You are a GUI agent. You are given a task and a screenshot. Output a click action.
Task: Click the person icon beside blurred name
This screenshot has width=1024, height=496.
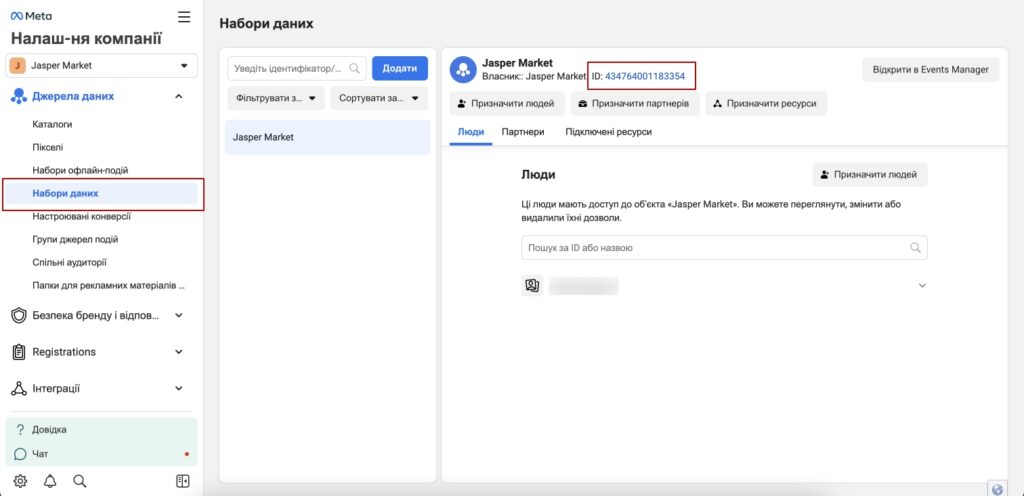(x=532, y=286)
